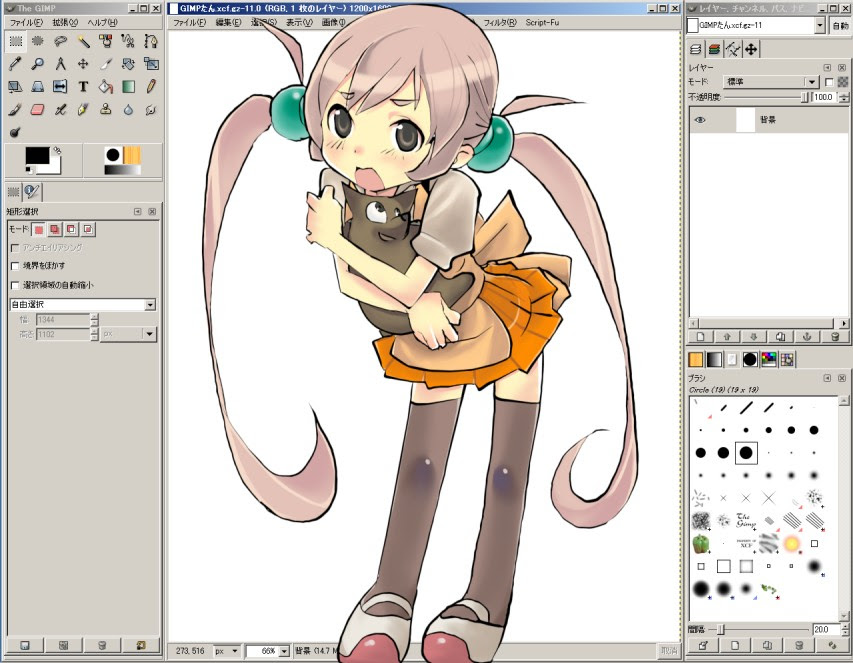The image size is (853, 663).
Task: Select the Bucket Fill tool
Action: 106,86
